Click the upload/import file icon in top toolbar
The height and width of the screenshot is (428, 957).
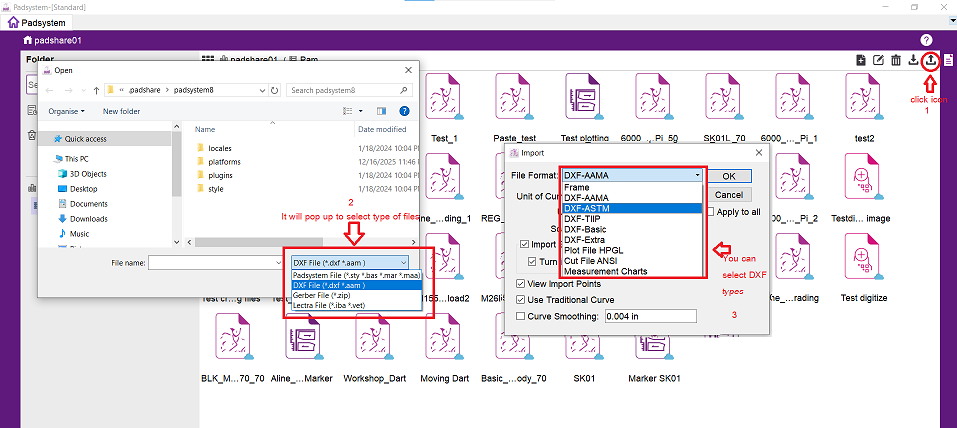[930, 60]
